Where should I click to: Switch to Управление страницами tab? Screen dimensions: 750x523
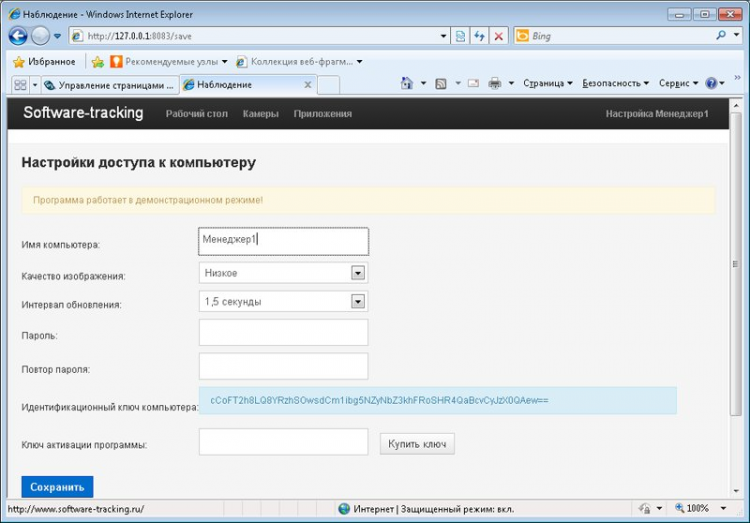point(109,85)
